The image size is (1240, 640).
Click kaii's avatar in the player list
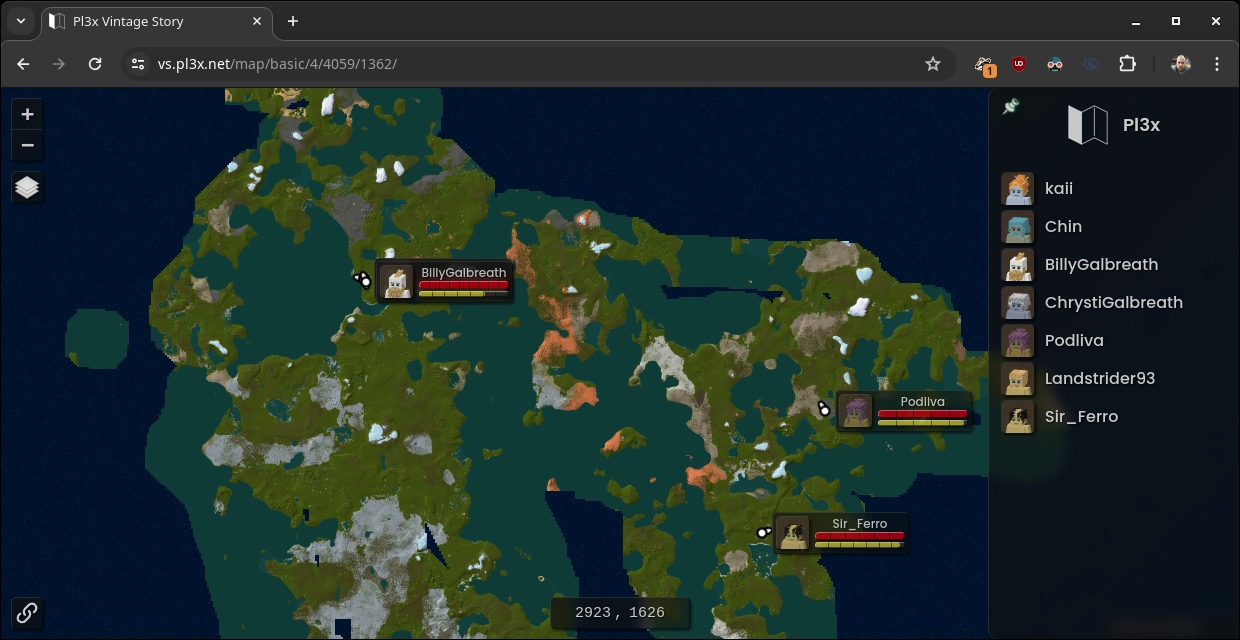1018,188
